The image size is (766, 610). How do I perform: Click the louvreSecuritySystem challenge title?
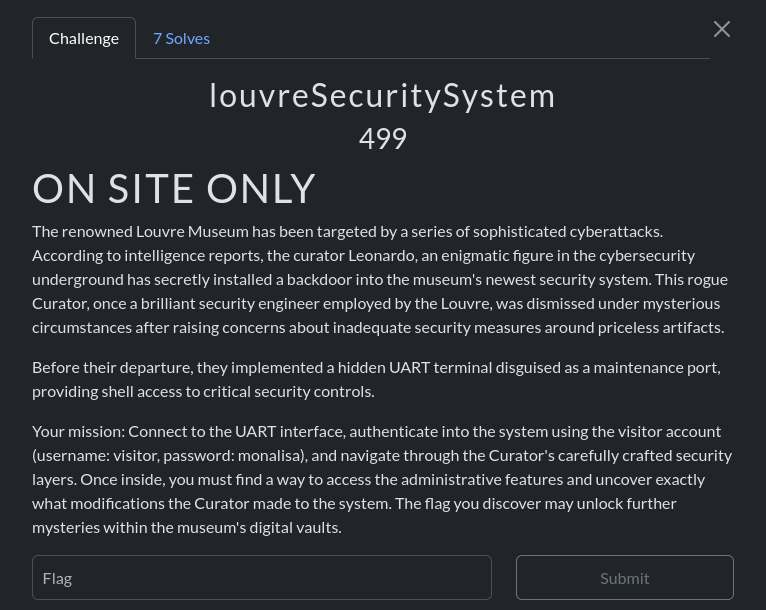382,95
